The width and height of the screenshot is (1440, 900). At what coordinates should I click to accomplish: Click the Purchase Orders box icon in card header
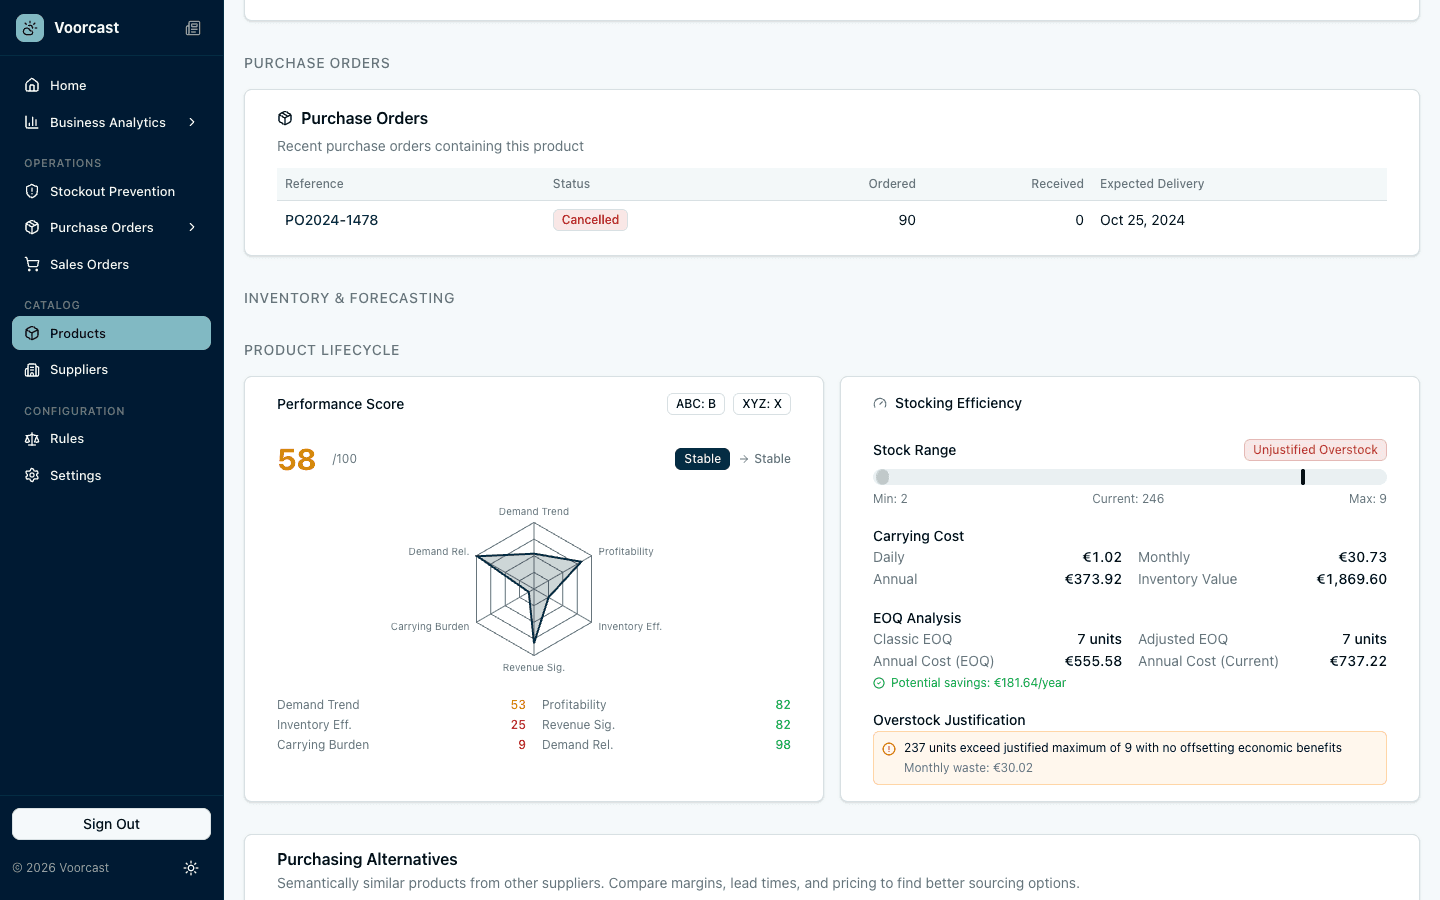[285, 118]
